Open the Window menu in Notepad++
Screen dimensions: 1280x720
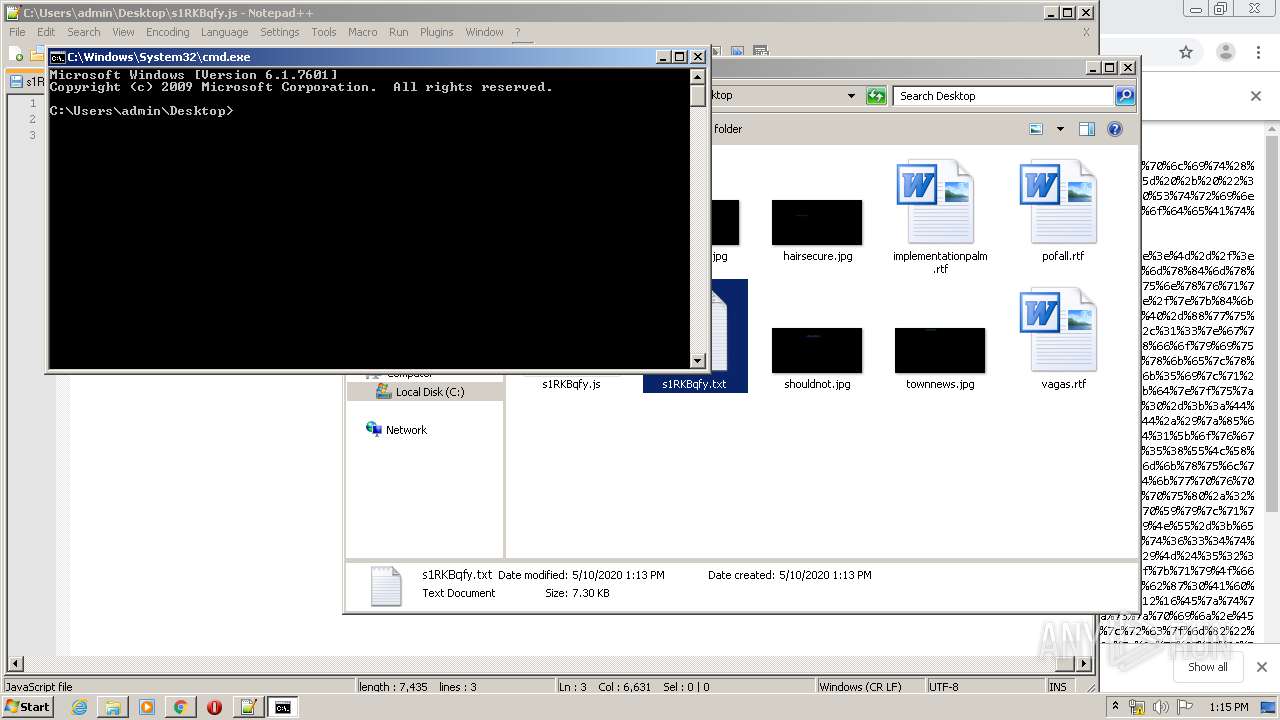coord(484,32)
